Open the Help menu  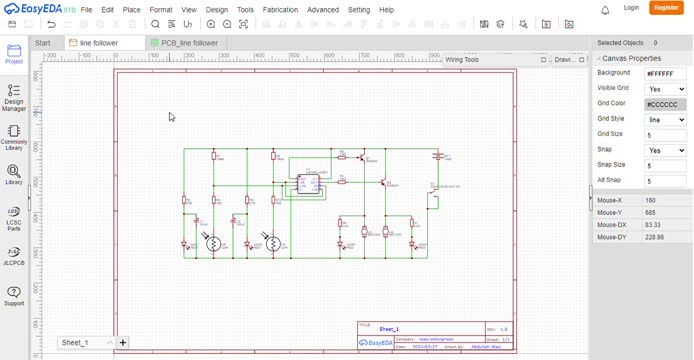coord(386,10)
